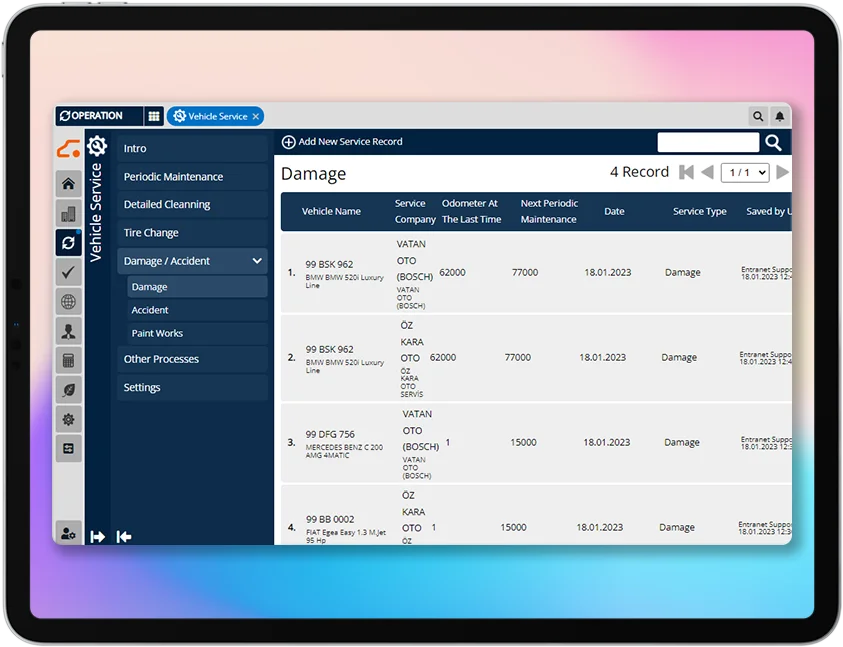Open the page selector 1 / 1 dropdown
This screenshot has width=843, height=647.
tap(746, 173)
